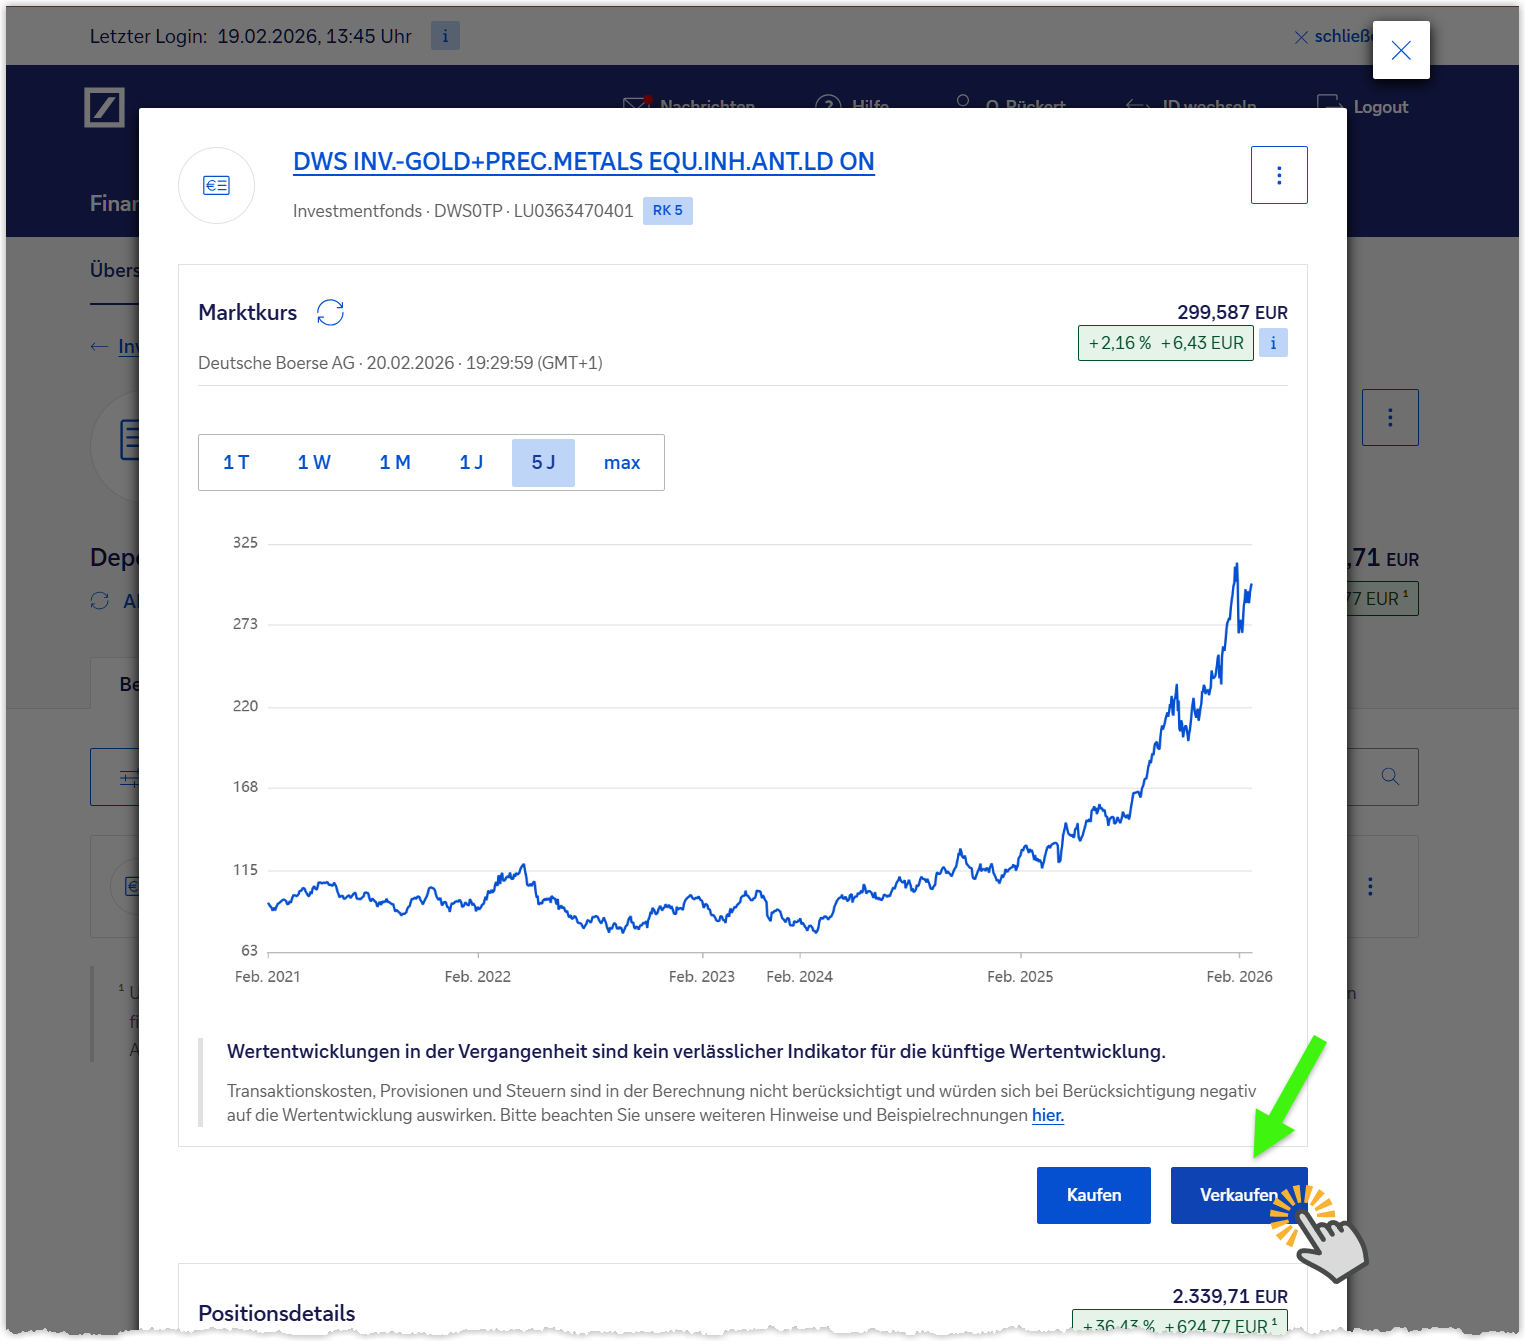
Task: Click info icon next to last login
Action: 445,36
